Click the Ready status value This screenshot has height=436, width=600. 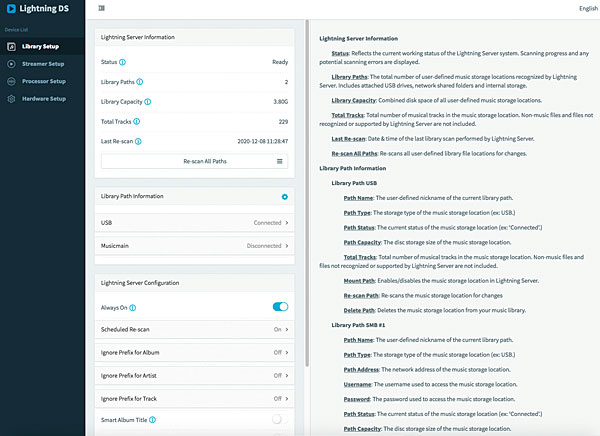280,62
